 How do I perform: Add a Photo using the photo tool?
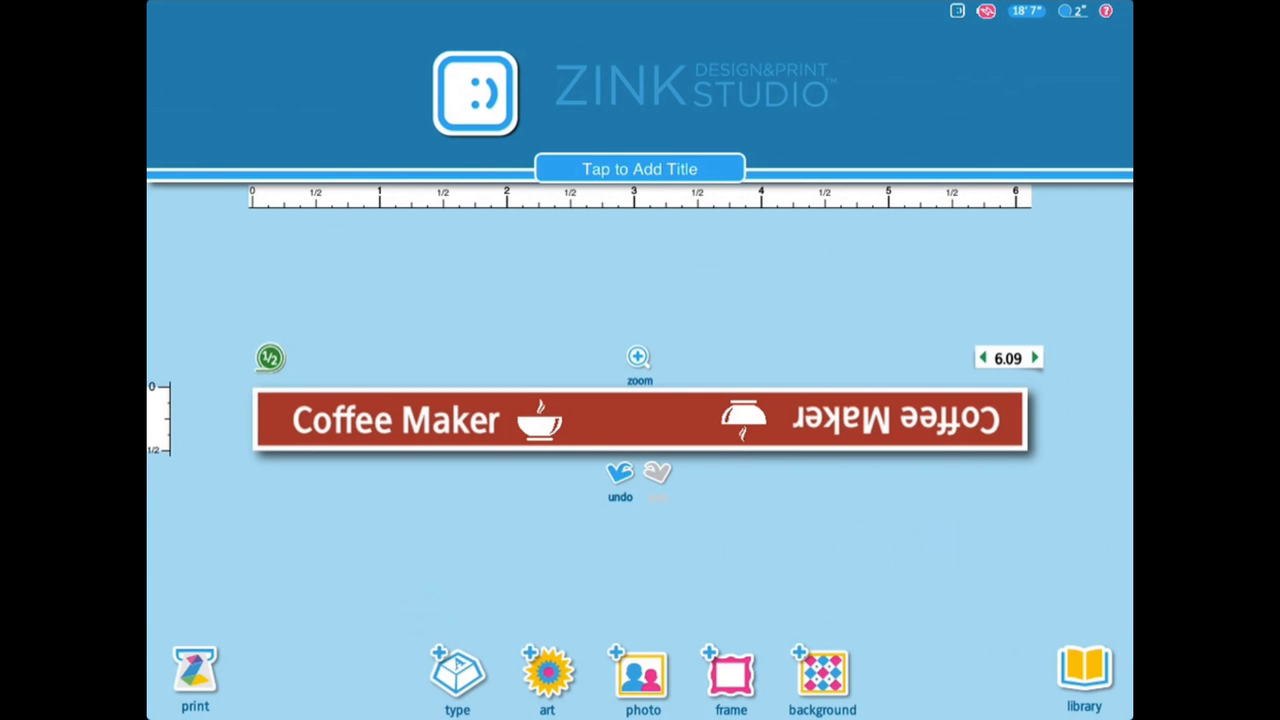click(x=643, y=675)
